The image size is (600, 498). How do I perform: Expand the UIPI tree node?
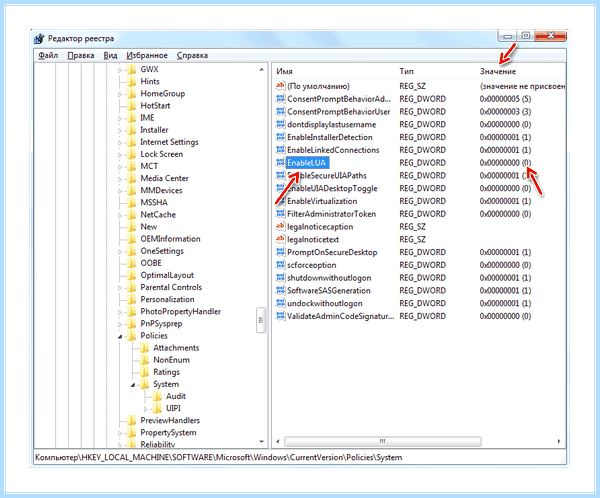146,409
